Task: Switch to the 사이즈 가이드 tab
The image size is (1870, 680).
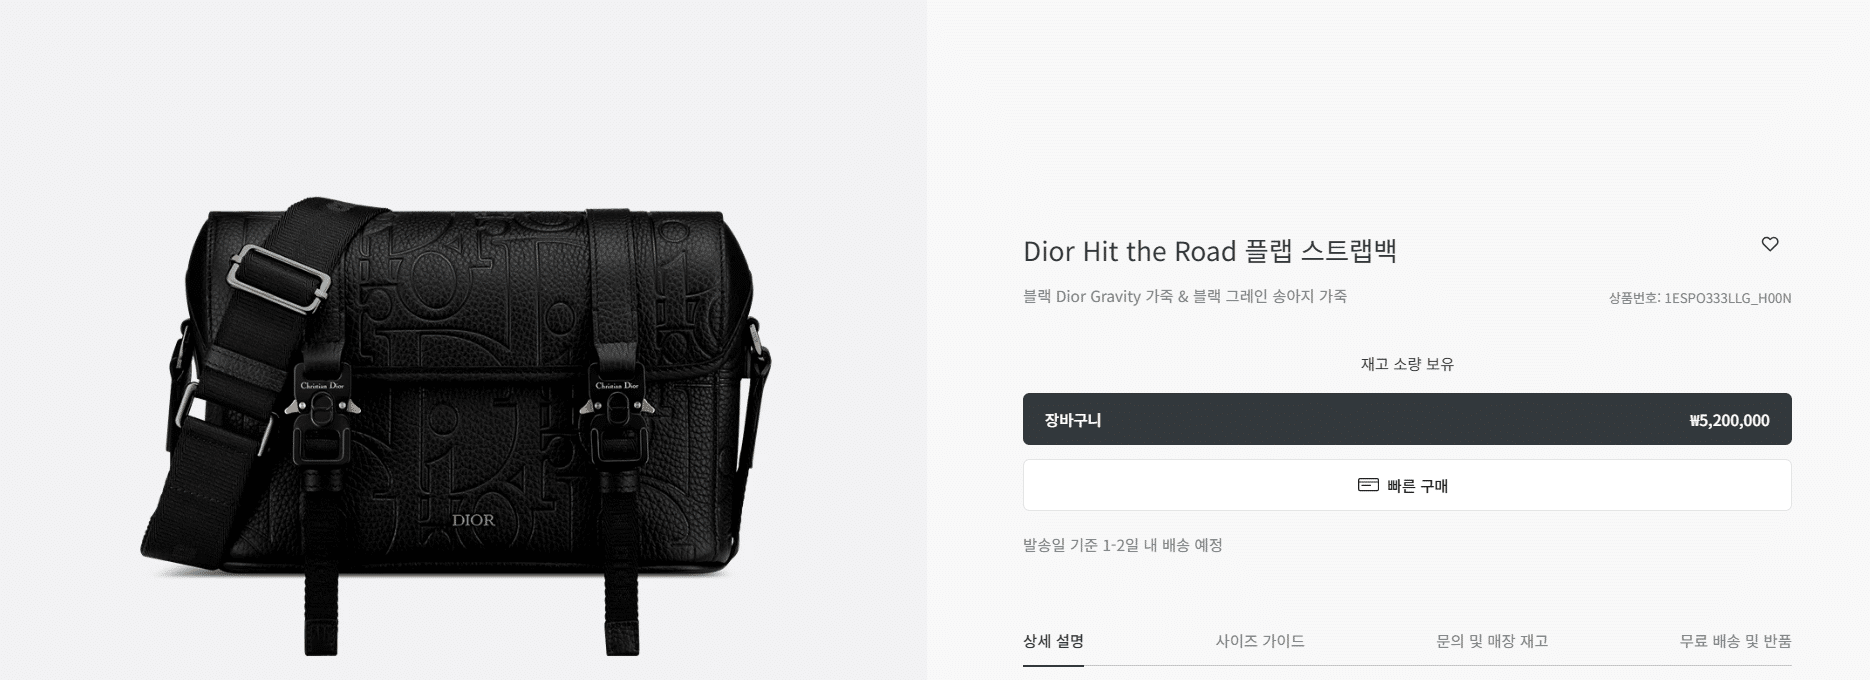Action: point(1260,641)
